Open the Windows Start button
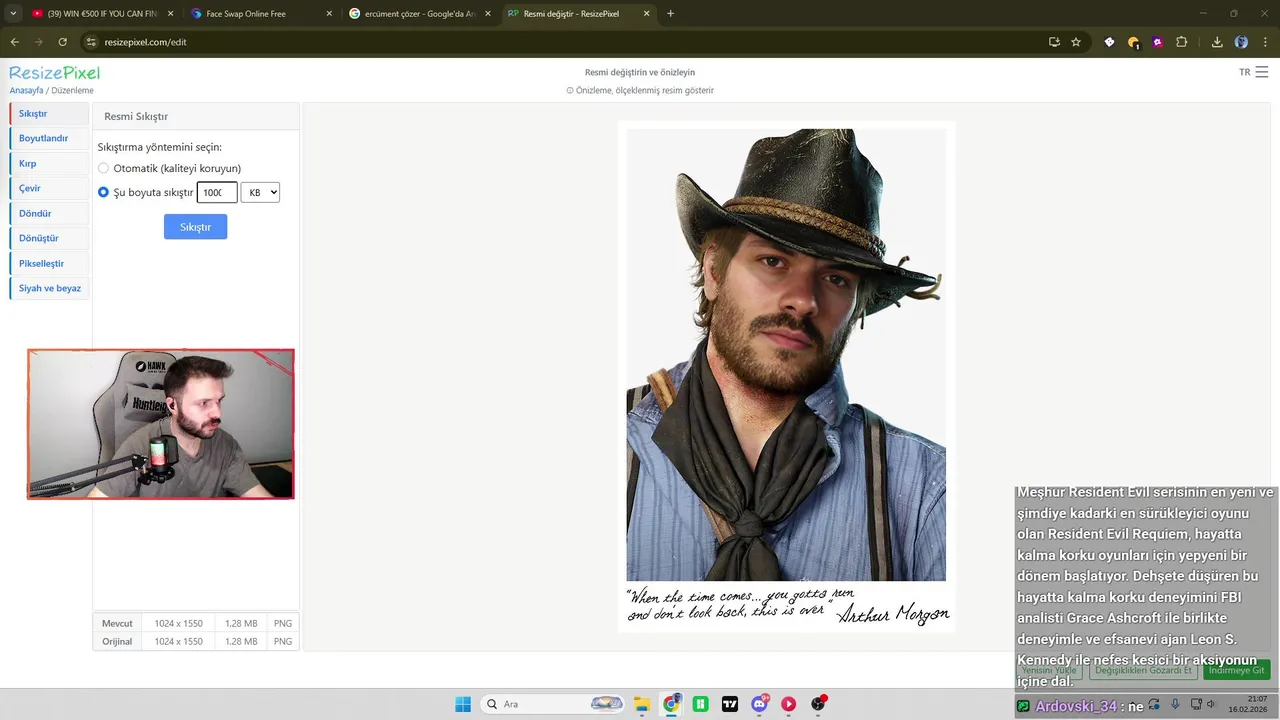 pyautogui.click(x=463, y=704)
